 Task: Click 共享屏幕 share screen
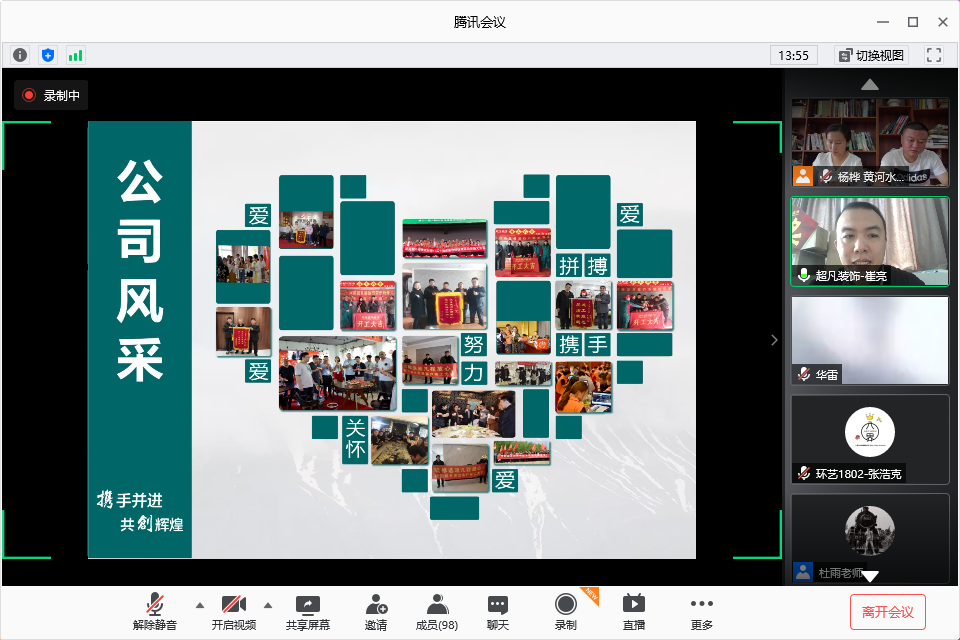307,611
